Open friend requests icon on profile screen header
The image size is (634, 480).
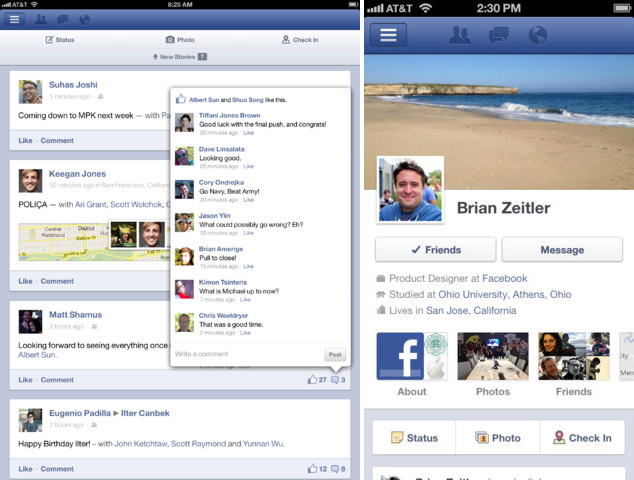[x=459, y=35]
